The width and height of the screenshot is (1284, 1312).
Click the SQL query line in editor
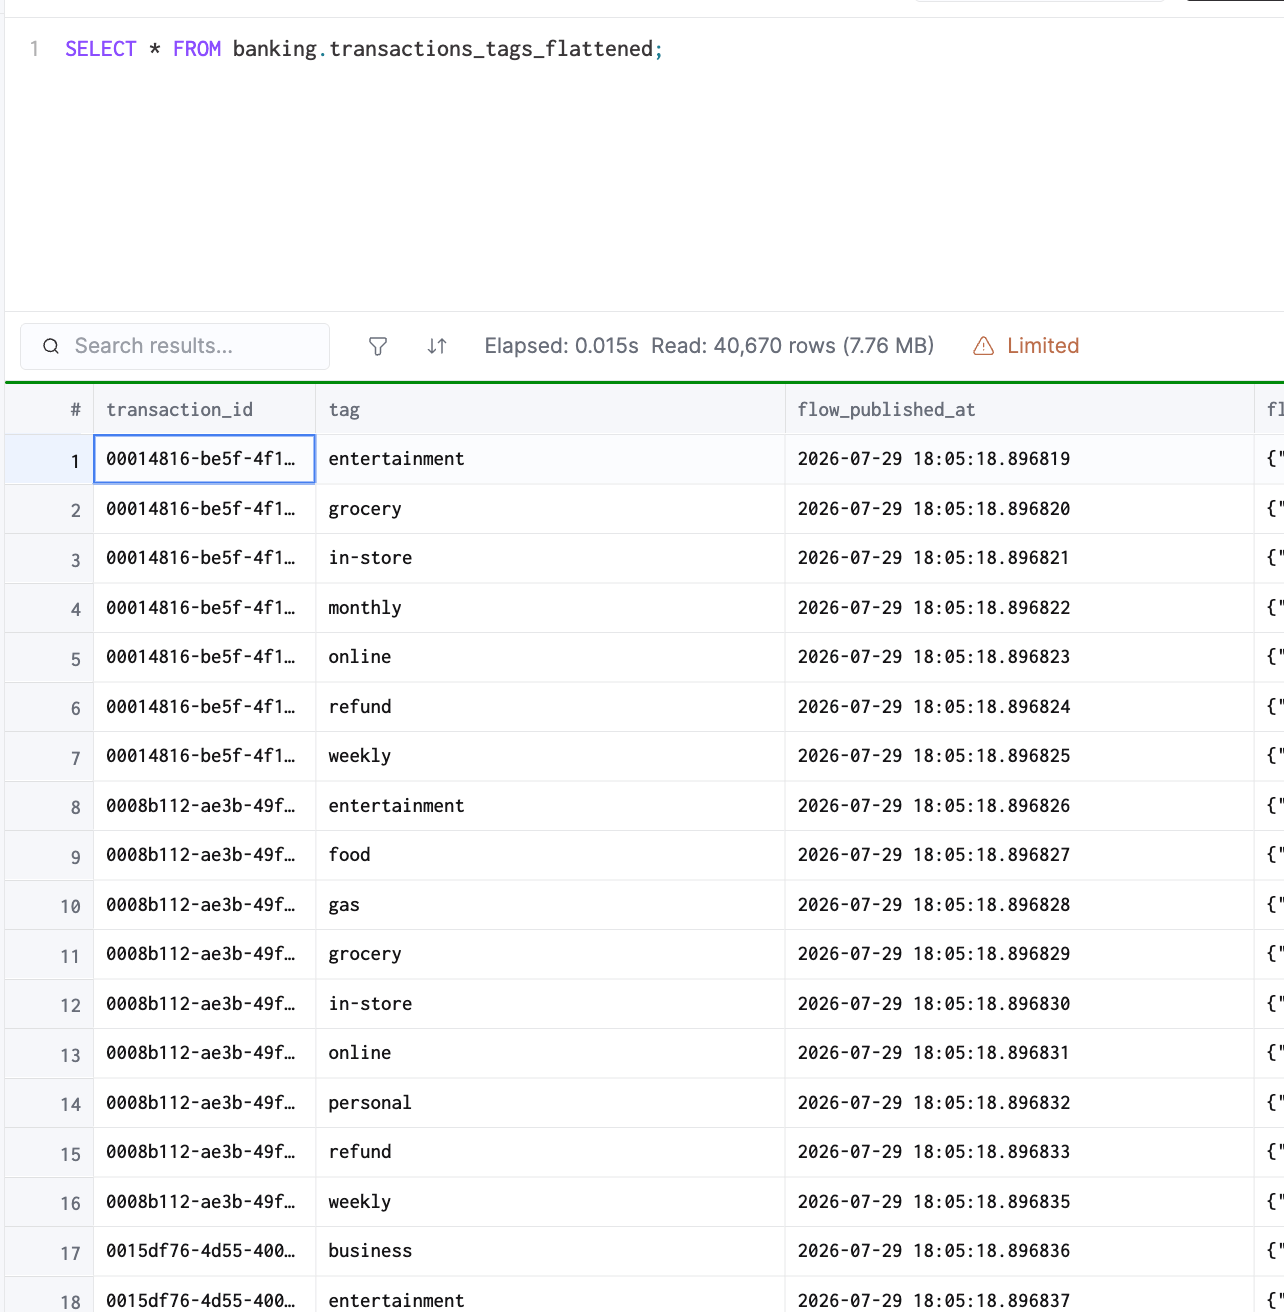point(364,49)
